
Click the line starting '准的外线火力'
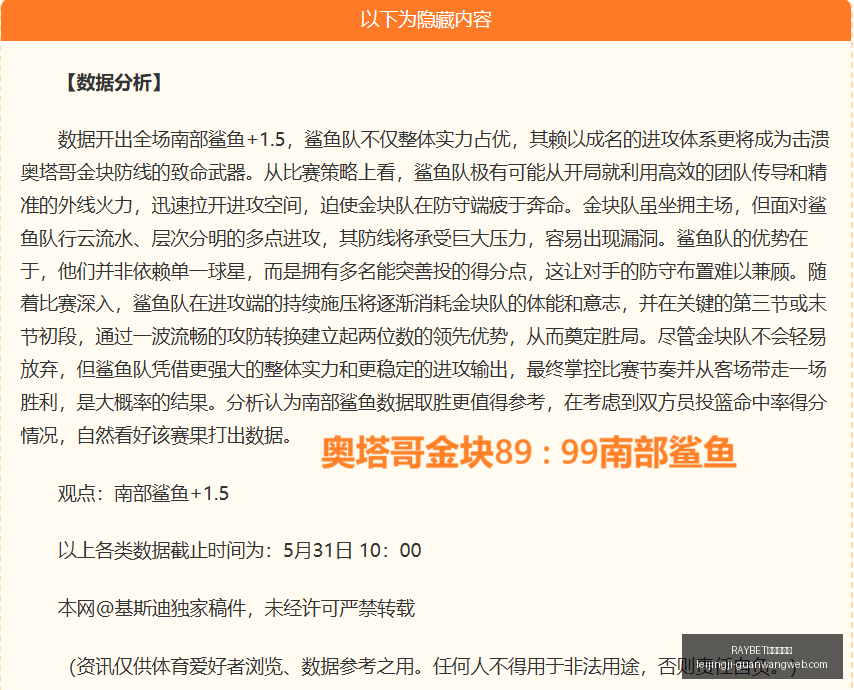click(x=424, y=205)
